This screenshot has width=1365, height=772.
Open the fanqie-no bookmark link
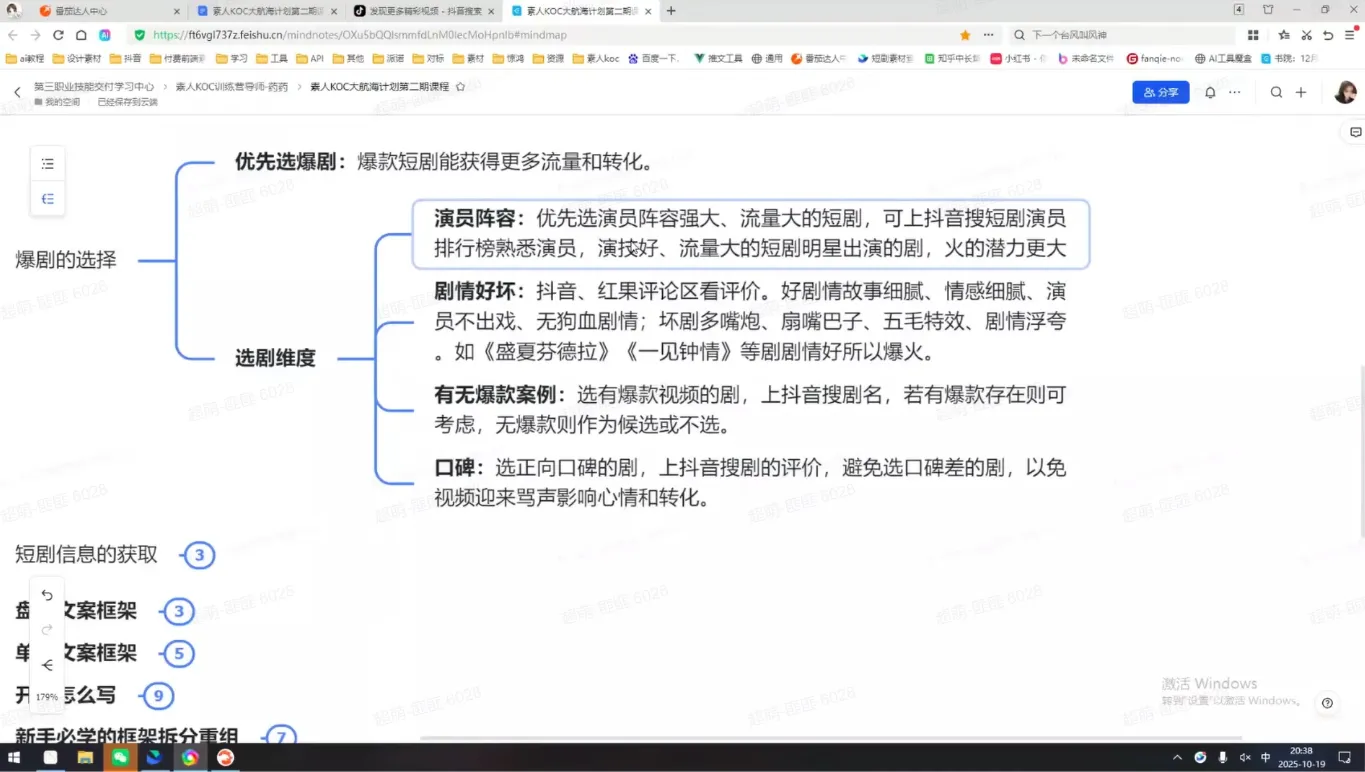[x=1155, y=57]
